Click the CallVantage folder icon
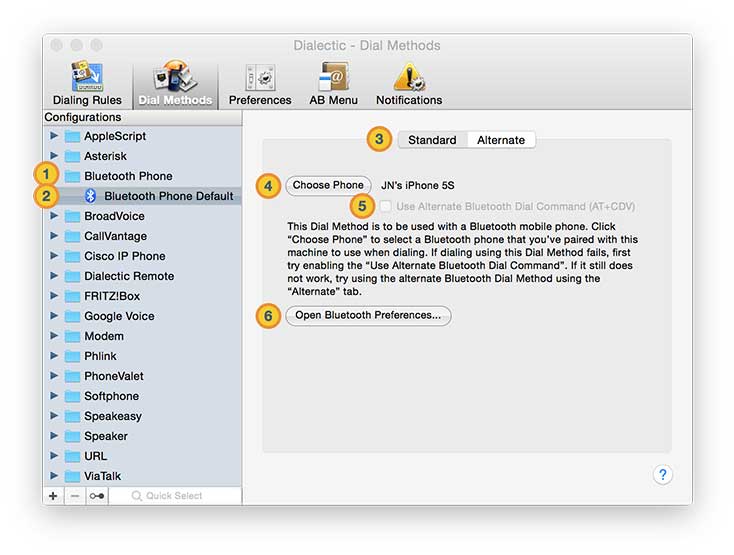The image size is (734, 555). (x=72, y=236)
